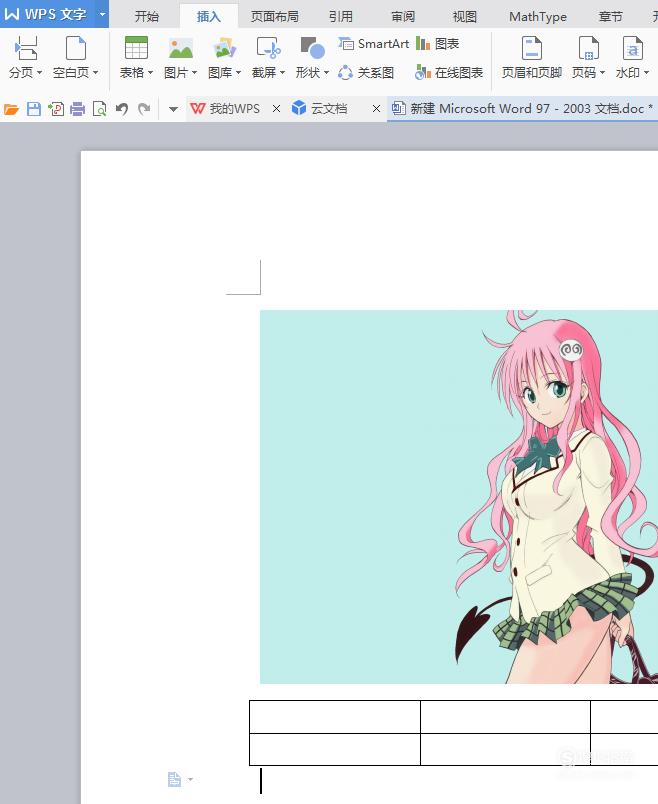658x804 pixels.
Task: Open the 审阅 ribbon tab
Action: (x=403, y=17)
